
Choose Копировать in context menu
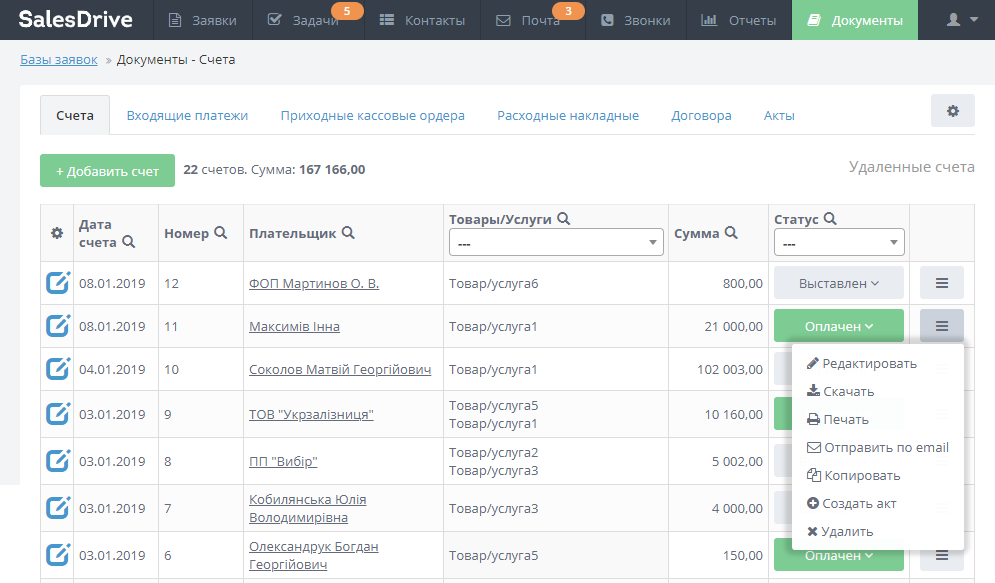(x=853, y=475)
